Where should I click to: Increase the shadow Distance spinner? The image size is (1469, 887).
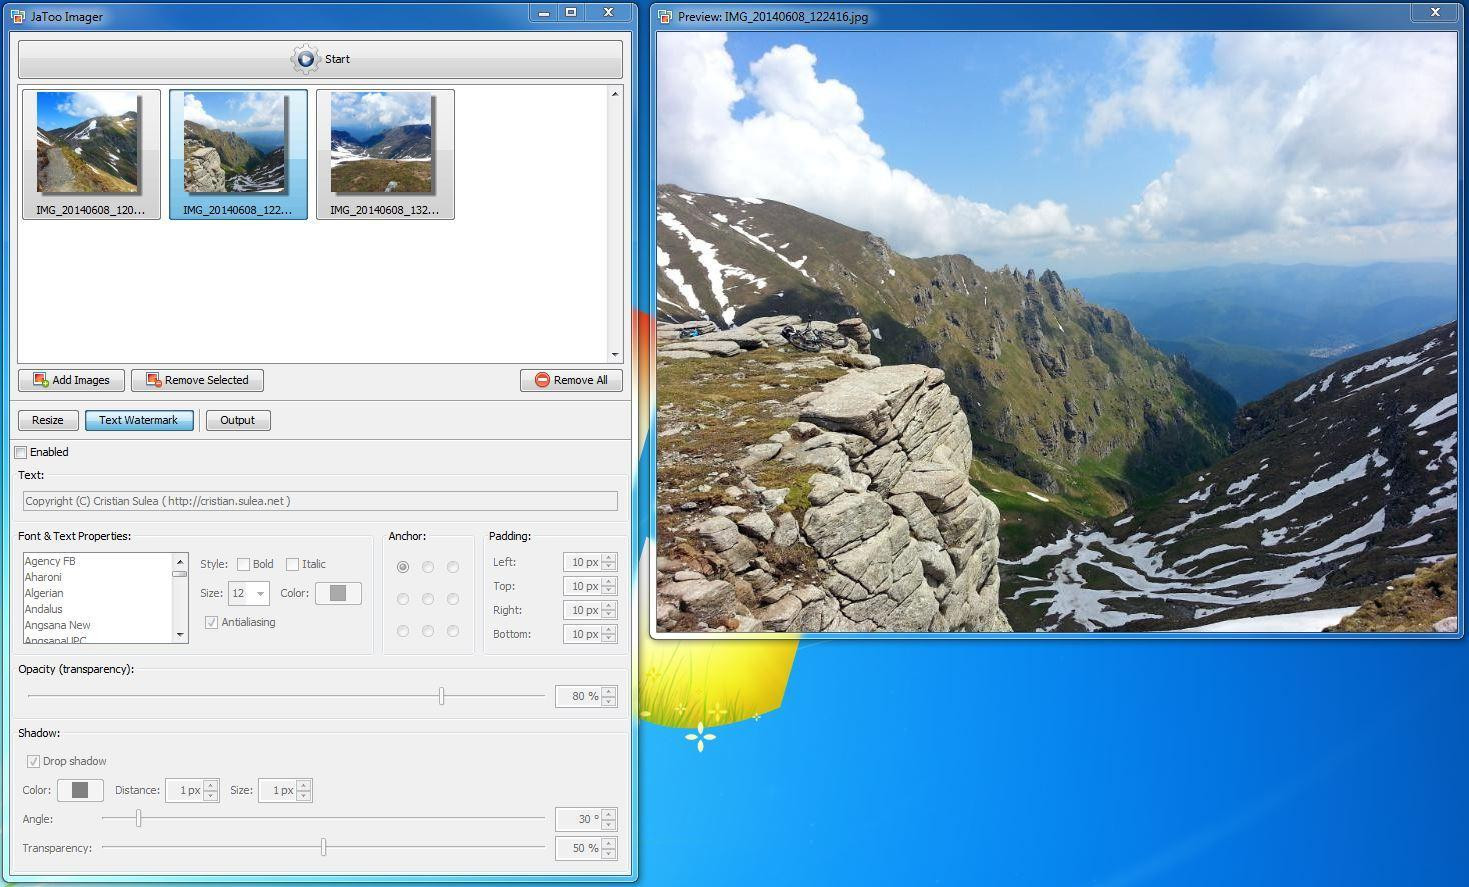[211, 785]
